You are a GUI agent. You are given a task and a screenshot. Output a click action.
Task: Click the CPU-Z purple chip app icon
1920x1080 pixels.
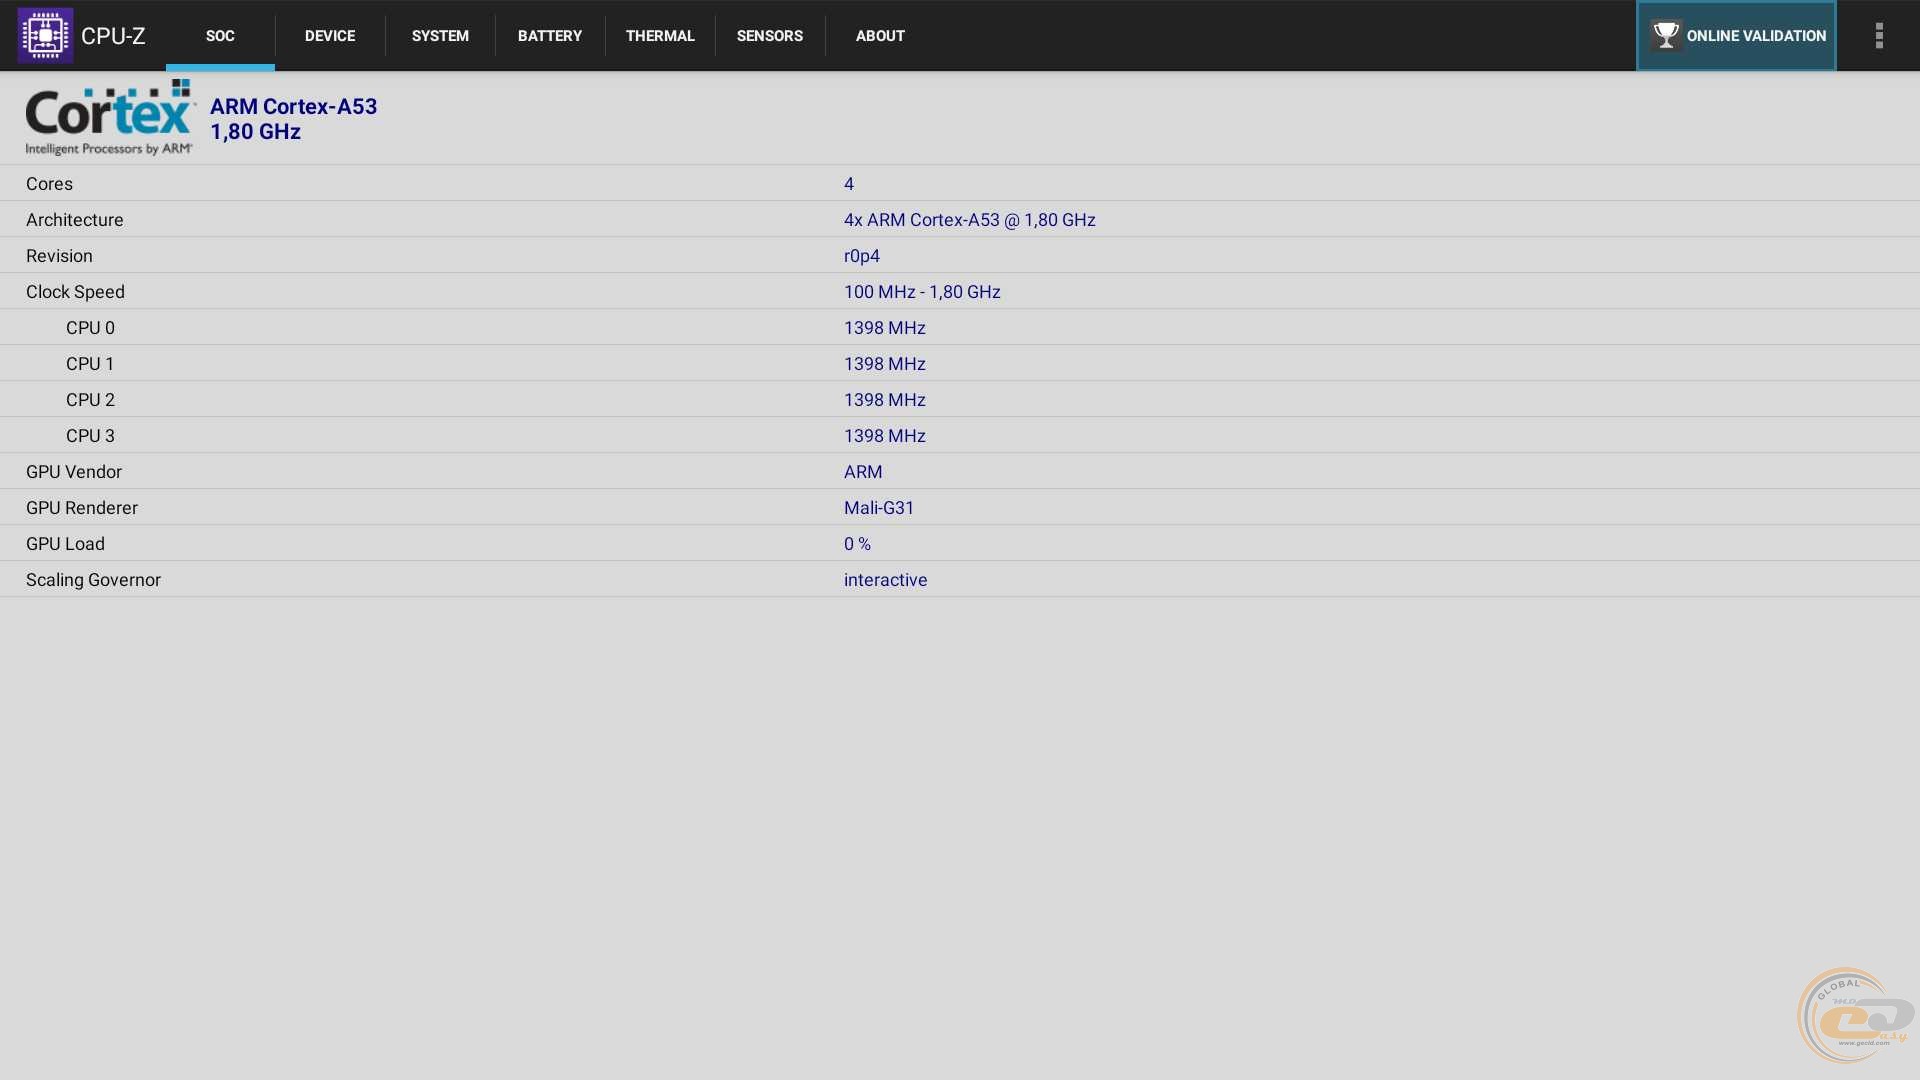pos(45,35)
